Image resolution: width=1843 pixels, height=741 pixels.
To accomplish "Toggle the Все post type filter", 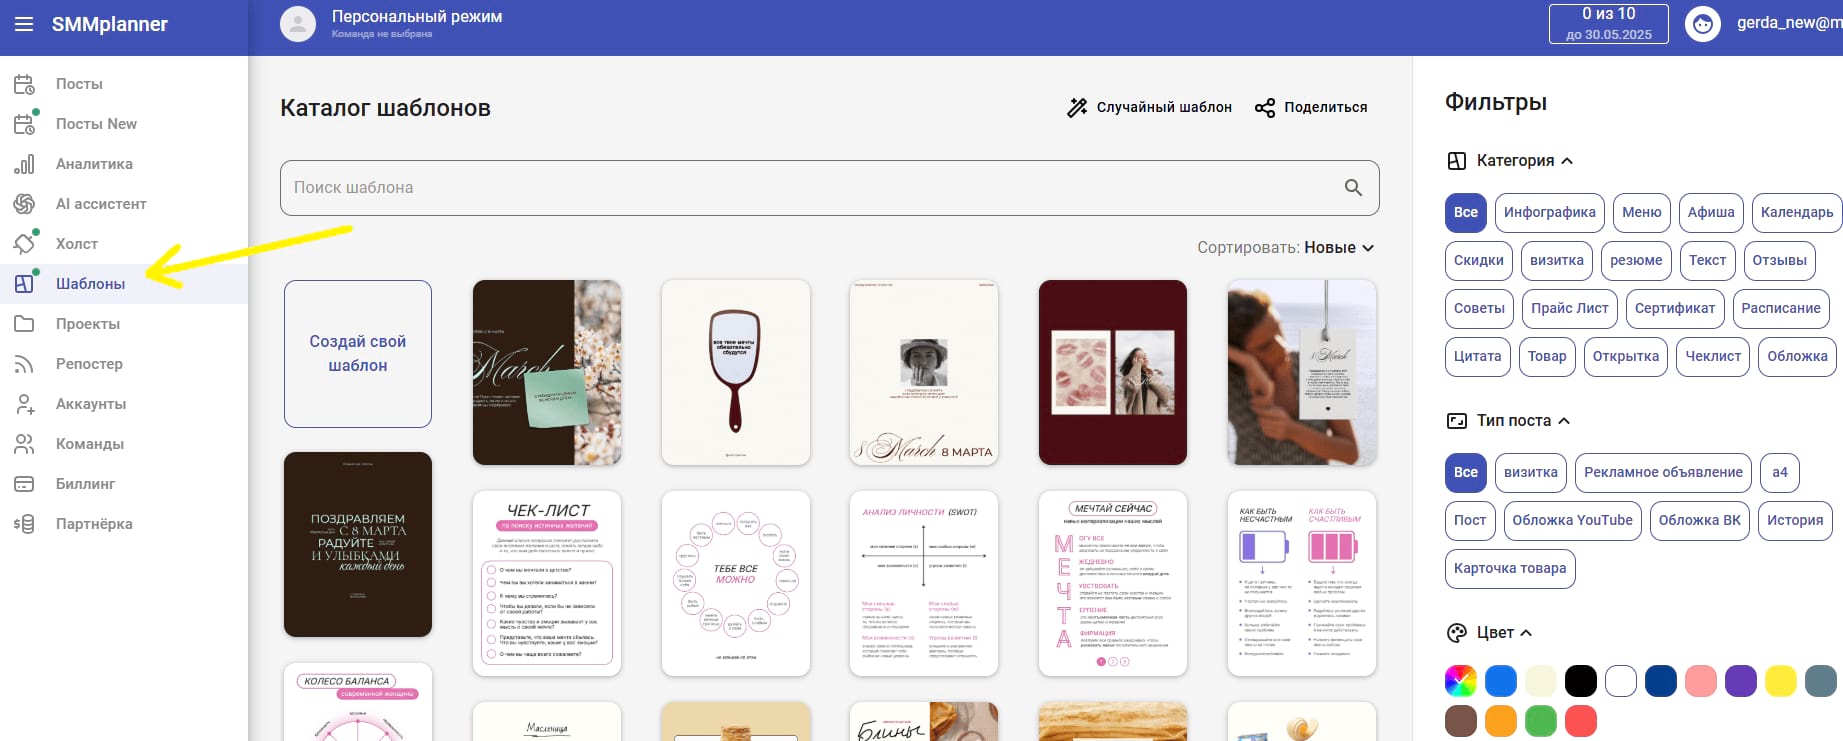I will (x=1466, y=472).
